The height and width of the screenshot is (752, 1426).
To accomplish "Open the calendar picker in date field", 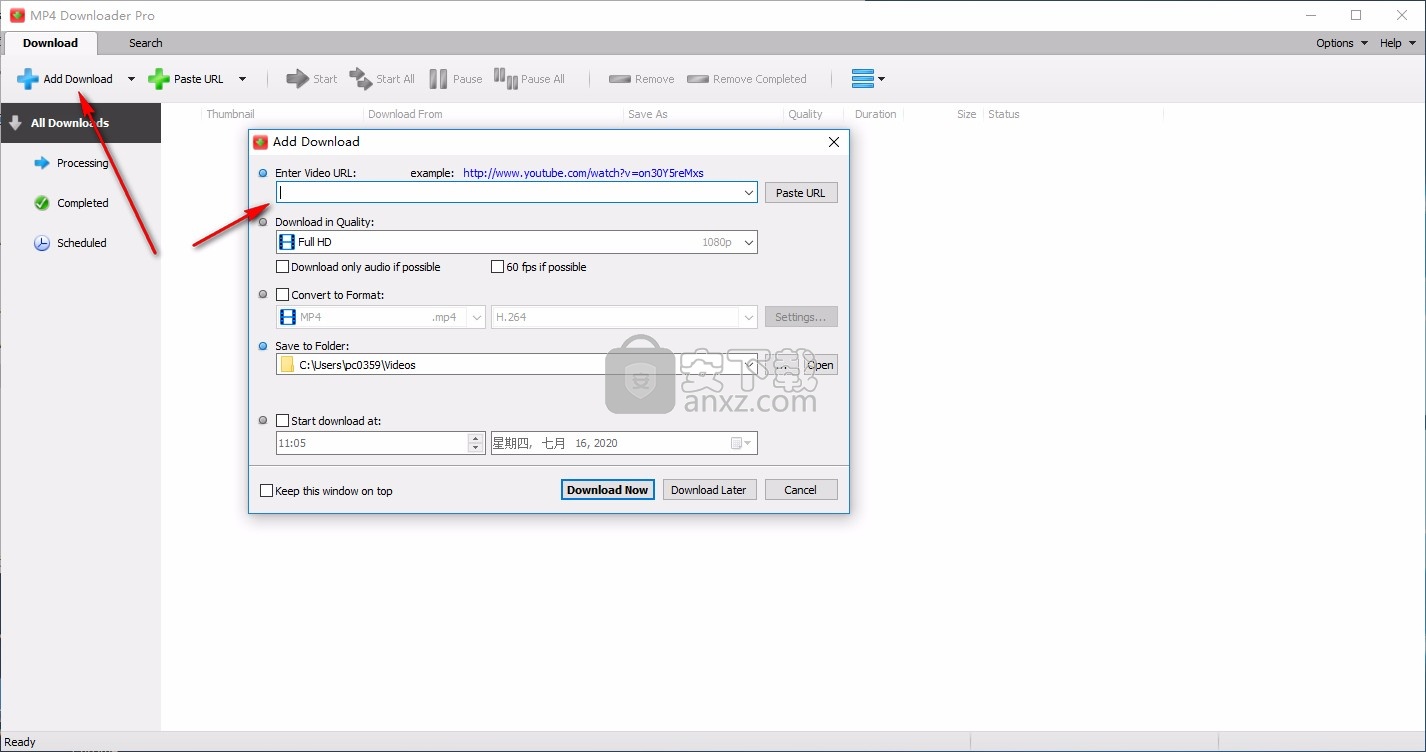I will coord(742,443).
